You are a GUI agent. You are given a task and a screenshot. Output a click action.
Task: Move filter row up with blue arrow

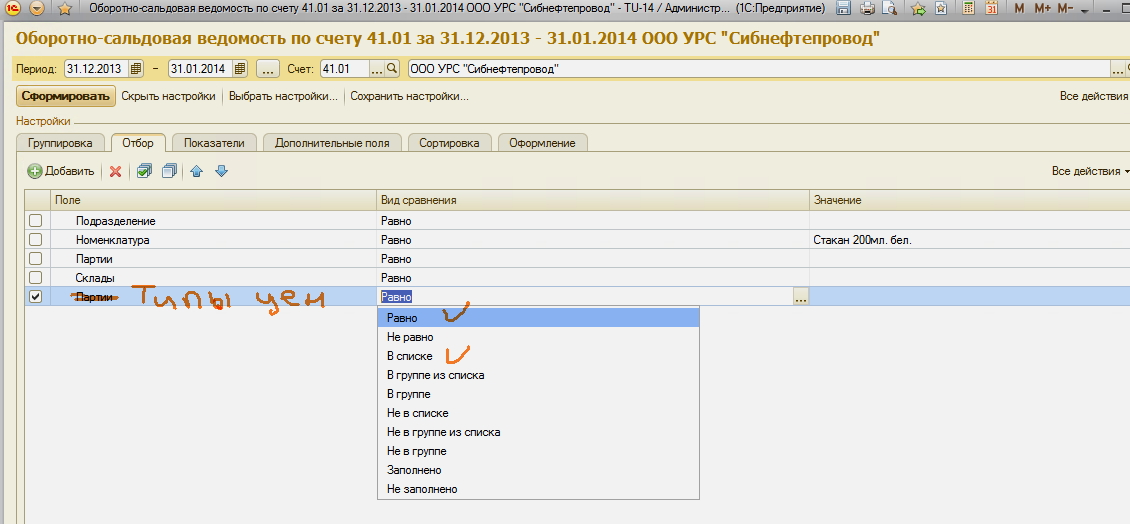197,171
